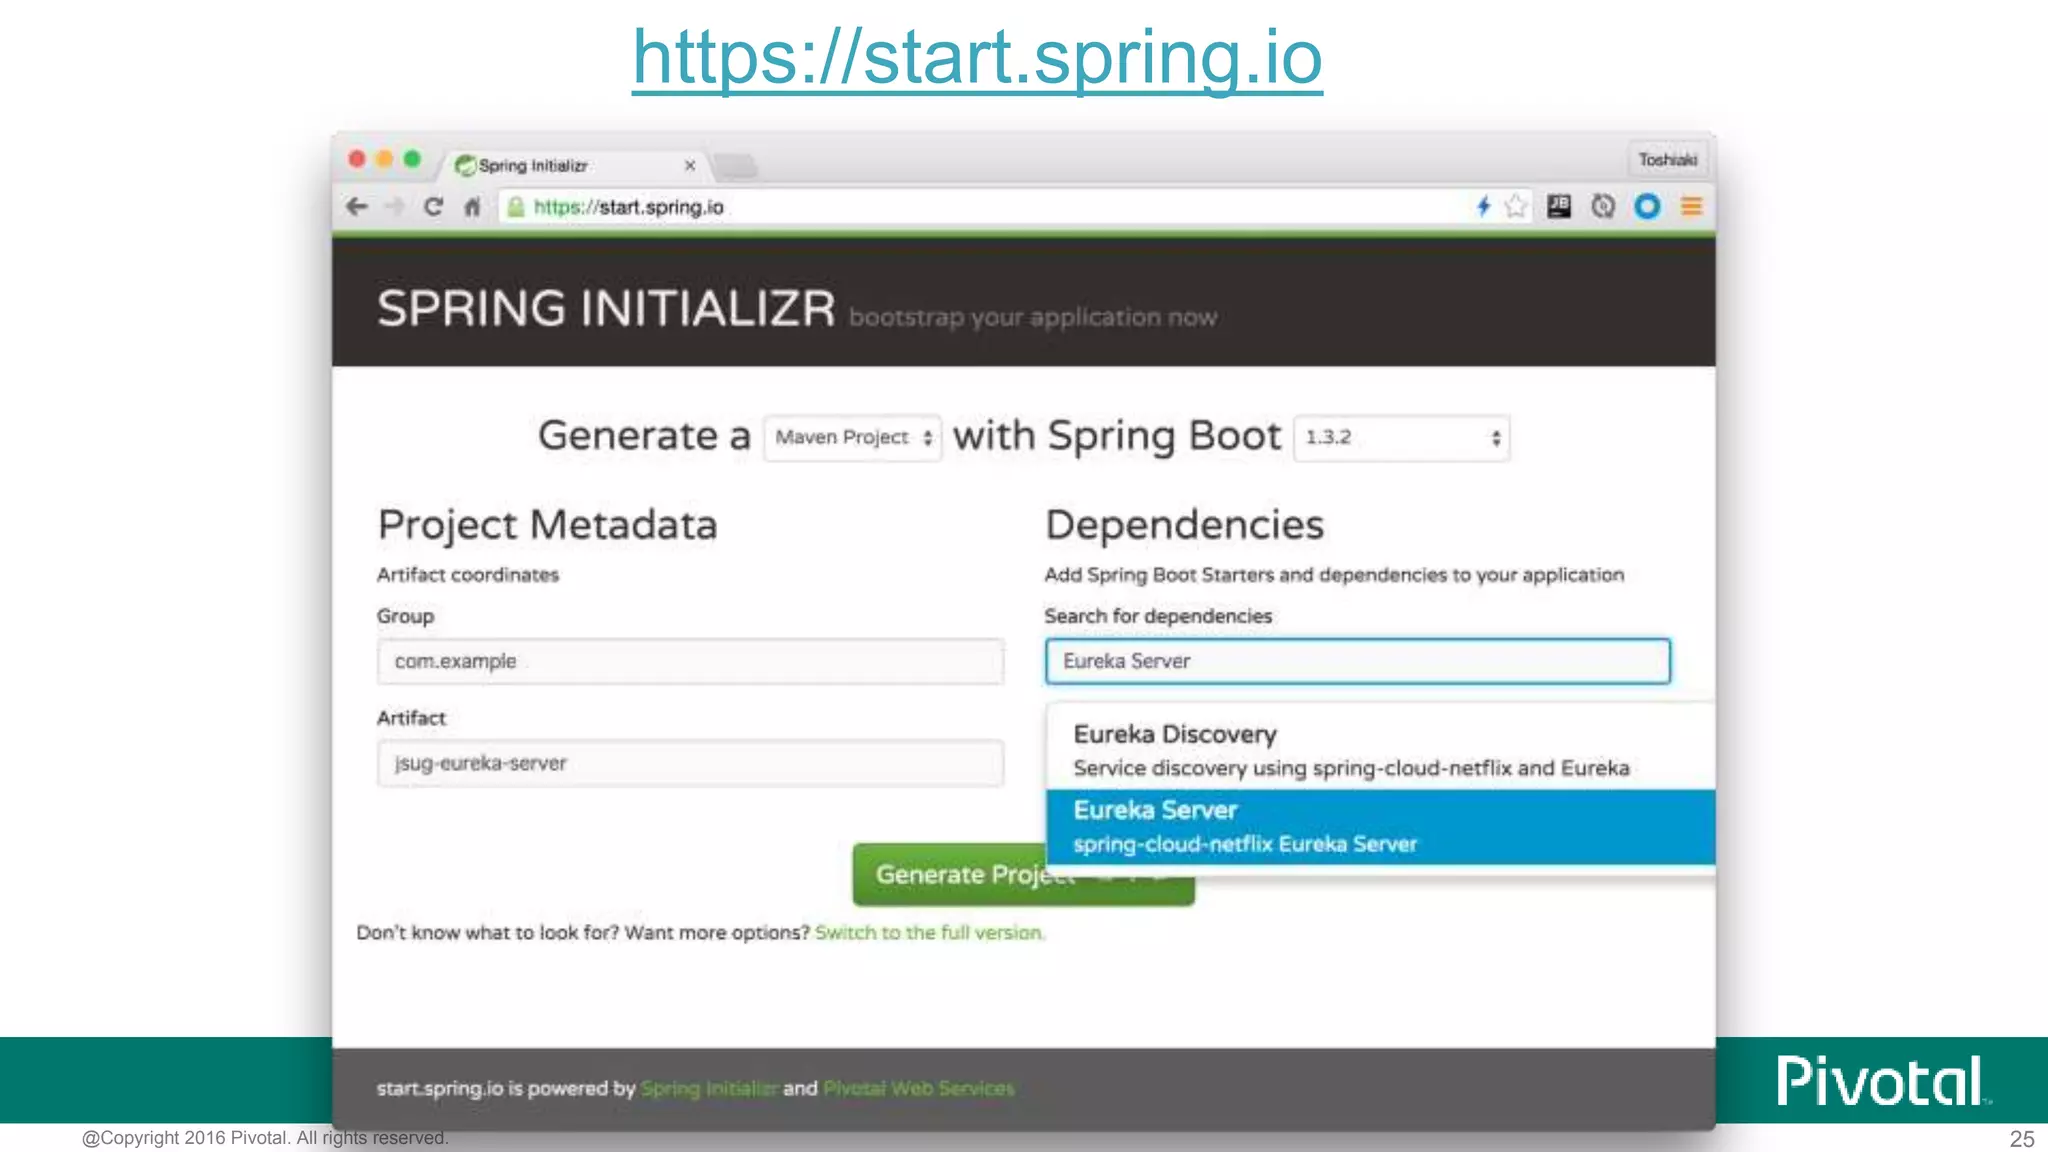This screenshot has width=2048, height=1152.
Task: Click the red window close dot
Action: coord(357,159)
